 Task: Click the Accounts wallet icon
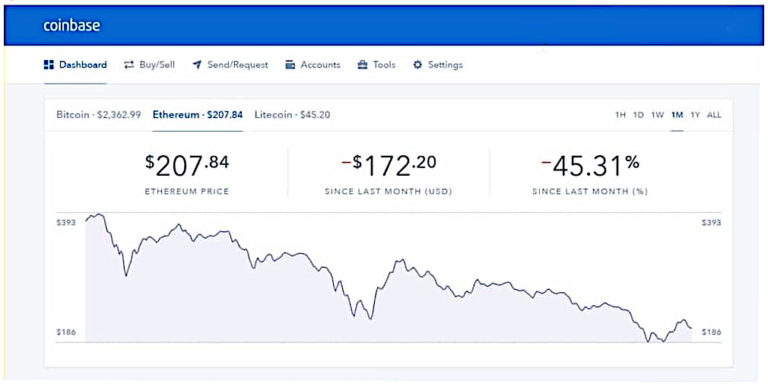click(290, 65)
